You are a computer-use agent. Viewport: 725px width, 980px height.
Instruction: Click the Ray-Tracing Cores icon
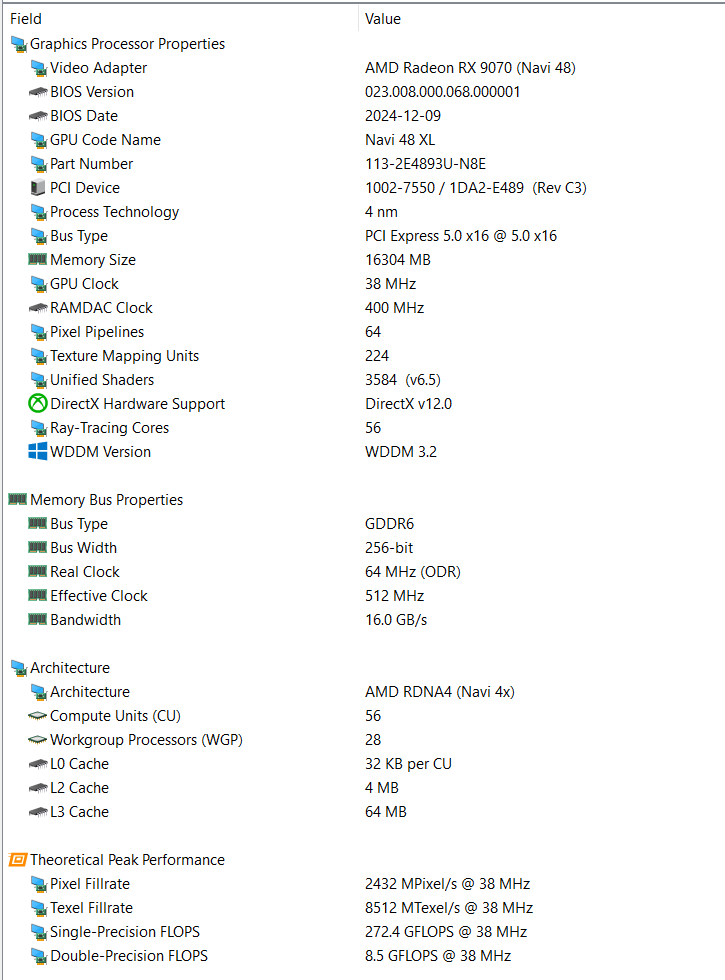point(38,428)
